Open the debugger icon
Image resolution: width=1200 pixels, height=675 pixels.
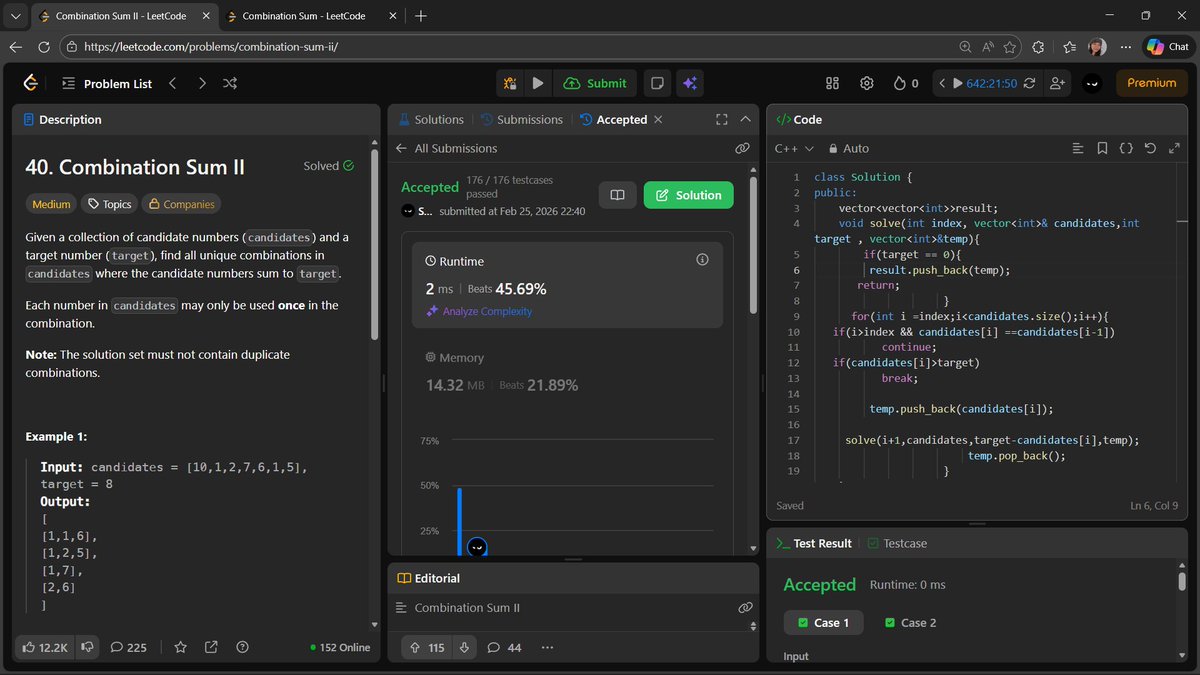point(510,83)
